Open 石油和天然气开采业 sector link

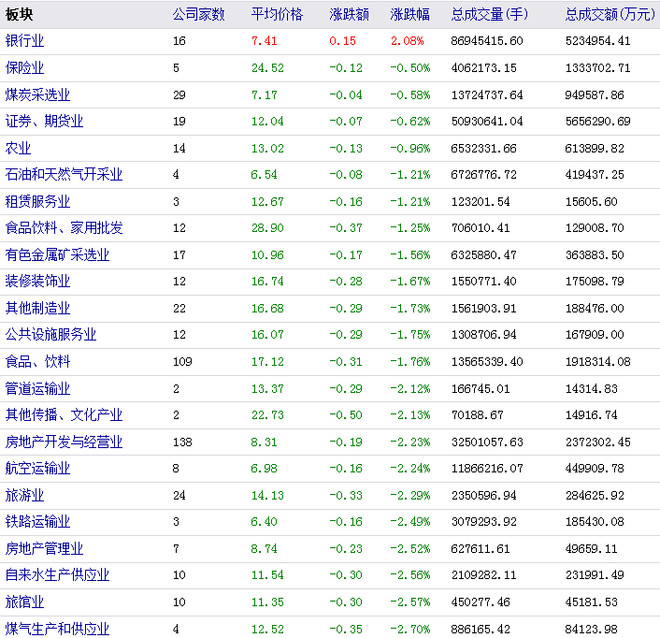[64, 174]
